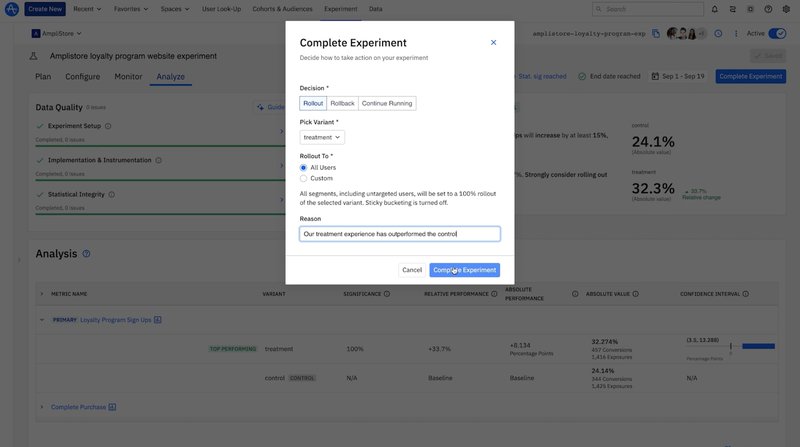
Task: Choose the Rollback decision option
Action: [342, 103]
